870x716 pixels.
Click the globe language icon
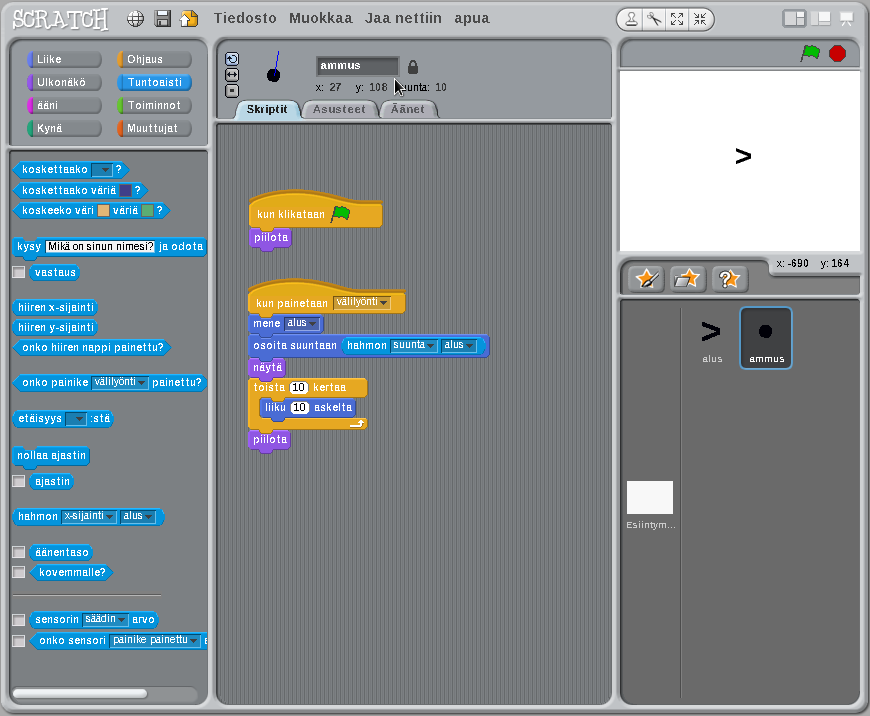[x=136, y=19]
